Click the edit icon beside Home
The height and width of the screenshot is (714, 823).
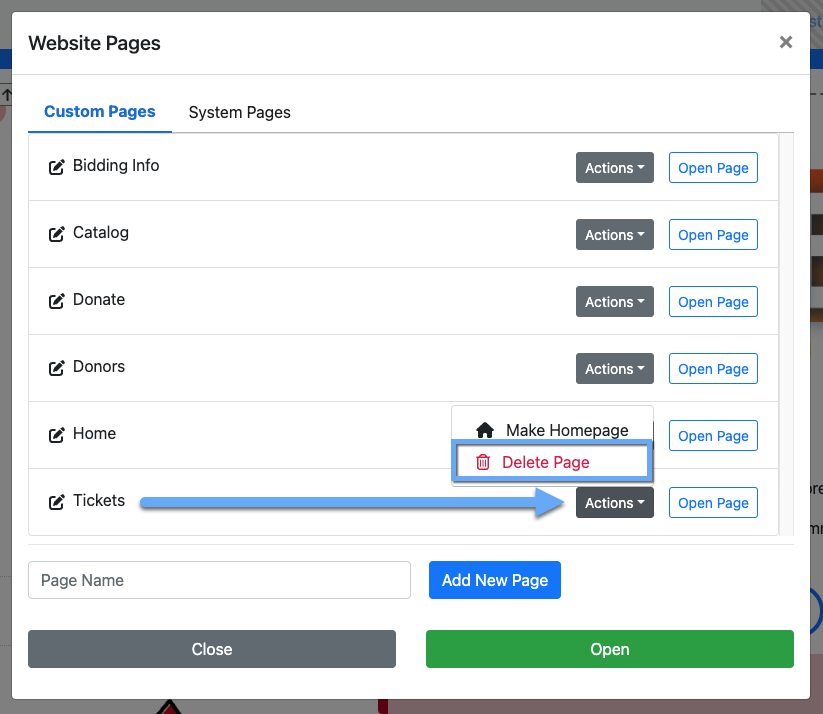click(57, 435)
